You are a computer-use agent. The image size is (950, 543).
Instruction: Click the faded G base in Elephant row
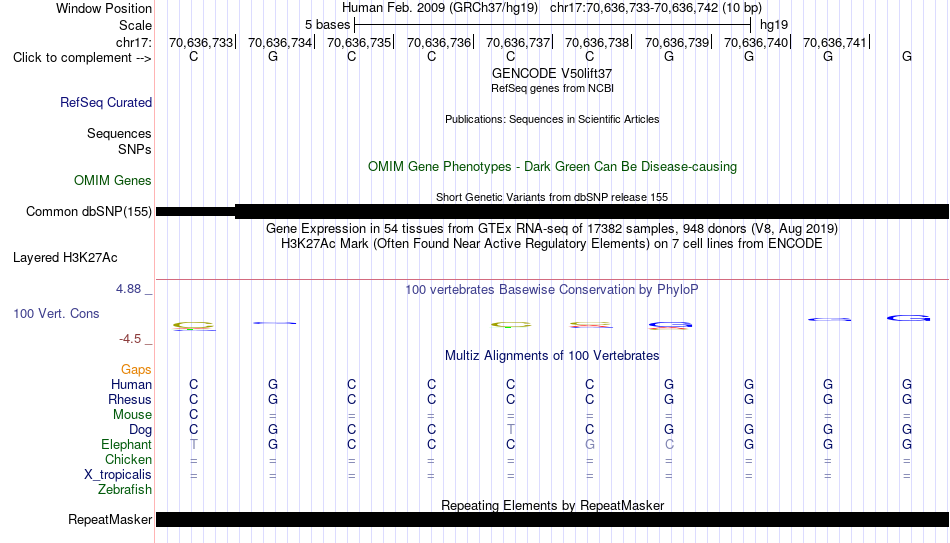click(x=590, y=444)
